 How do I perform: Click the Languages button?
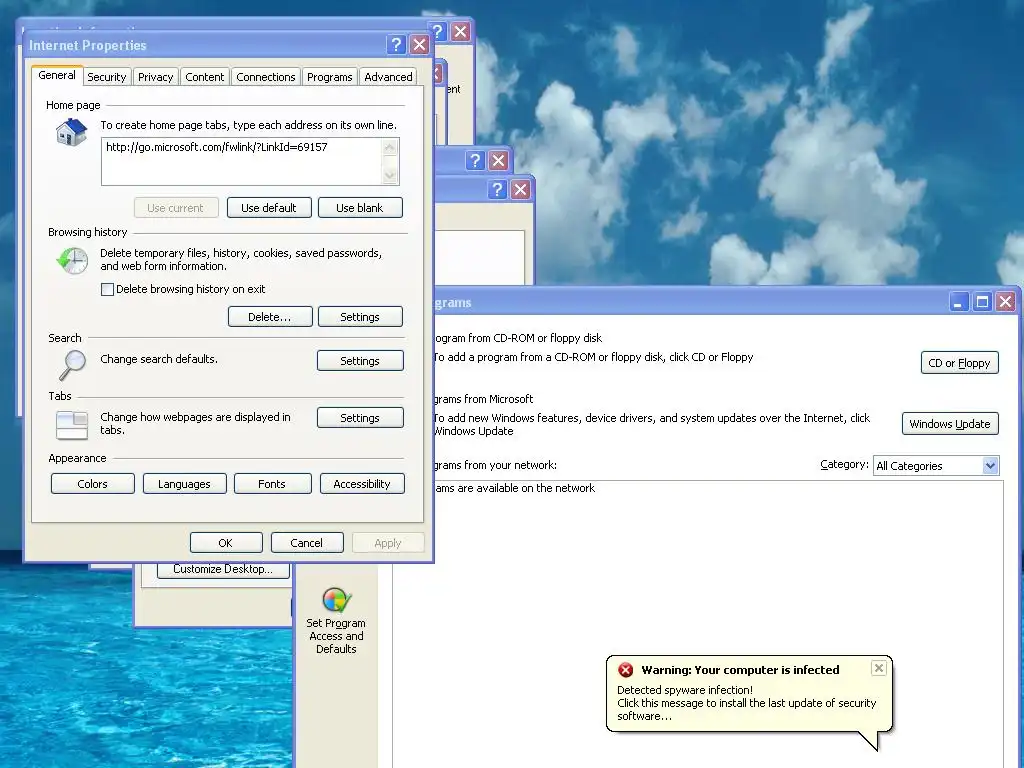tap(184, 484)
